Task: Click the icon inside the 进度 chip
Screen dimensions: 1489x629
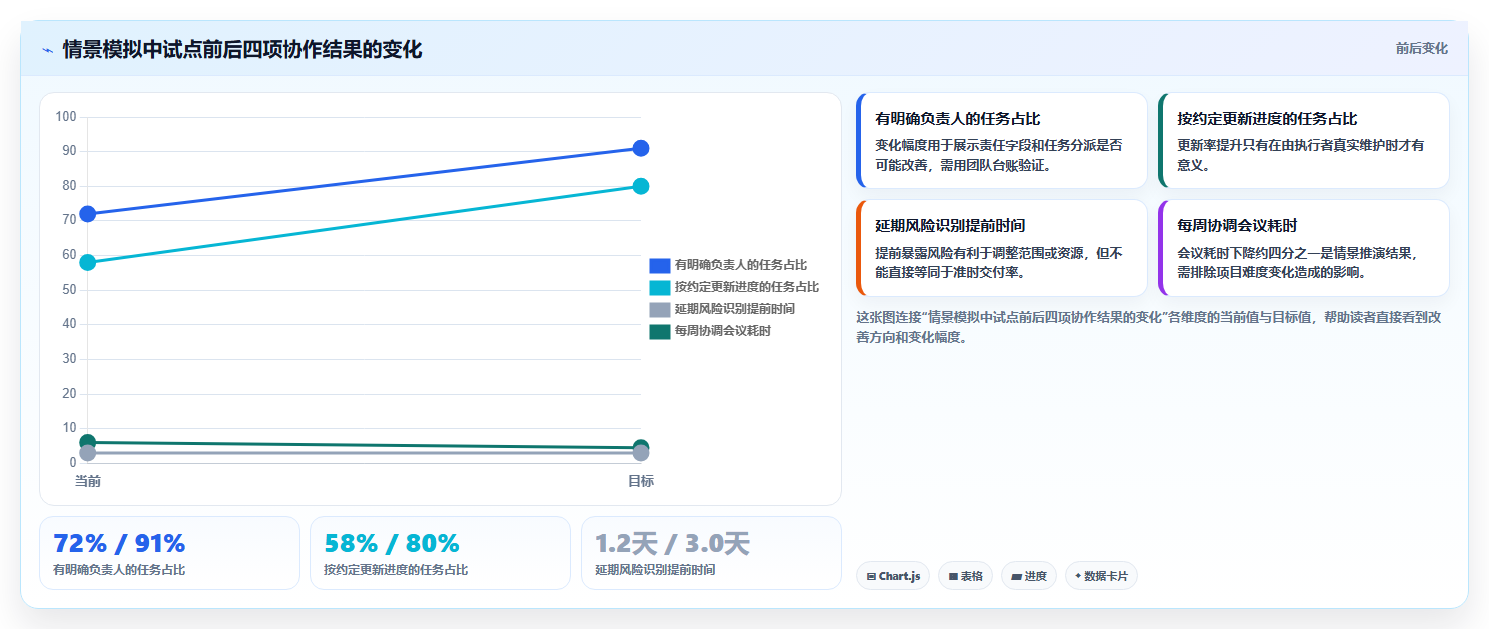Action: pos(1016,576)
